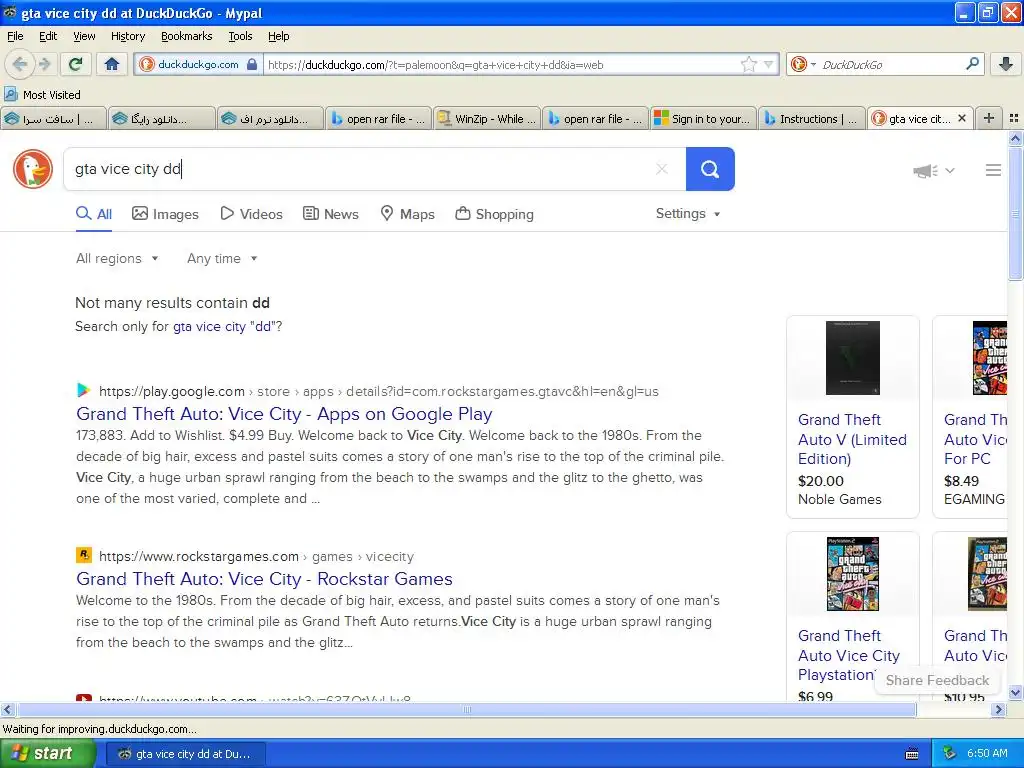The width and height of the screenshot is (1024, 768).
Task: Open Grand Theft Auto Vice City Playstation product
Action: click(x=848, y=655)
